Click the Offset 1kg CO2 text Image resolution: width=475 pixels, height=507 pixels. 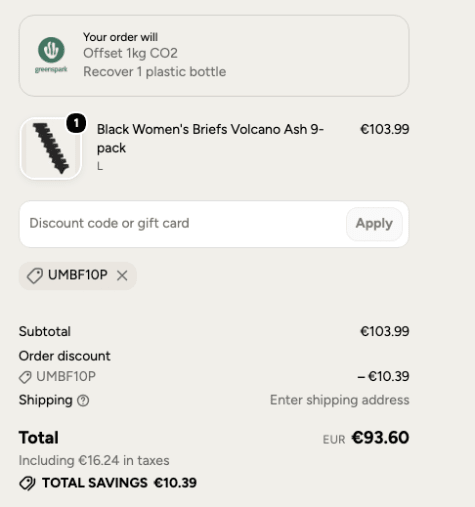(130, 53)
